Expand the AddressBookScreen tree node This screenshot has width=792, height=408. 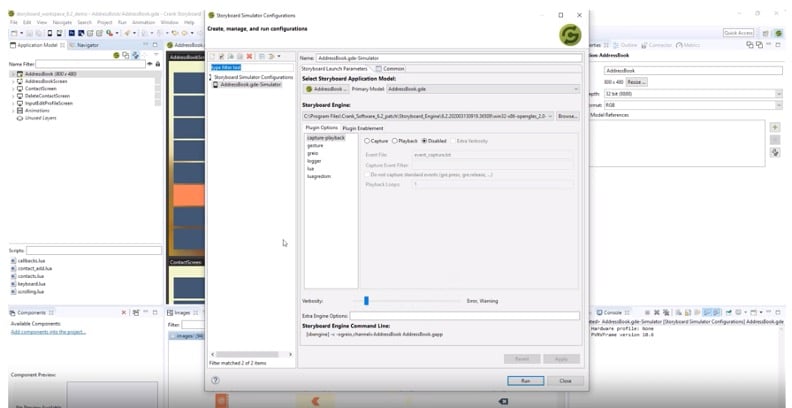(x=14, y=81)
